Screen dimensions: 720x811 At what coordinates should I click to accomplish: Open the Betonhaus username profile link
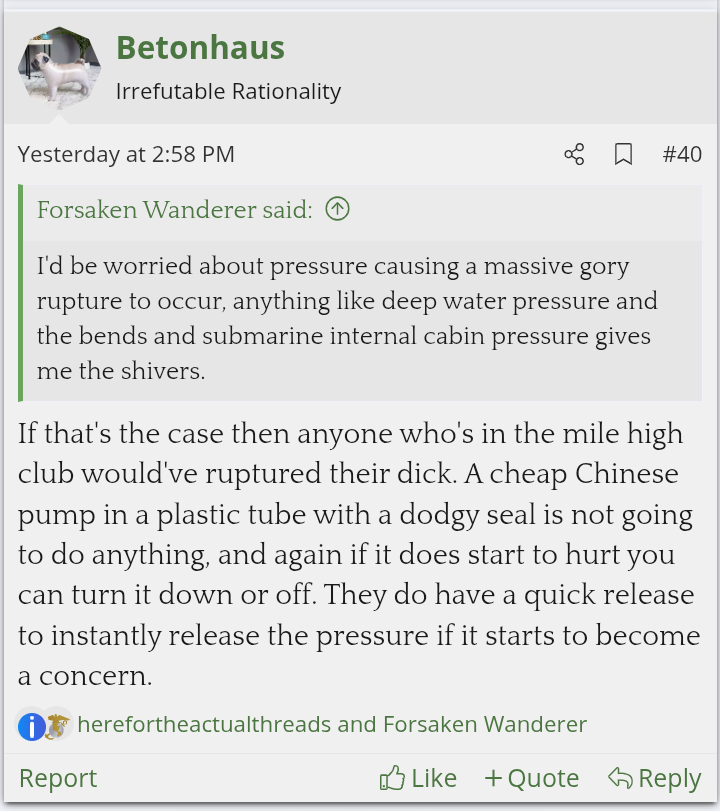click(200, 47)
